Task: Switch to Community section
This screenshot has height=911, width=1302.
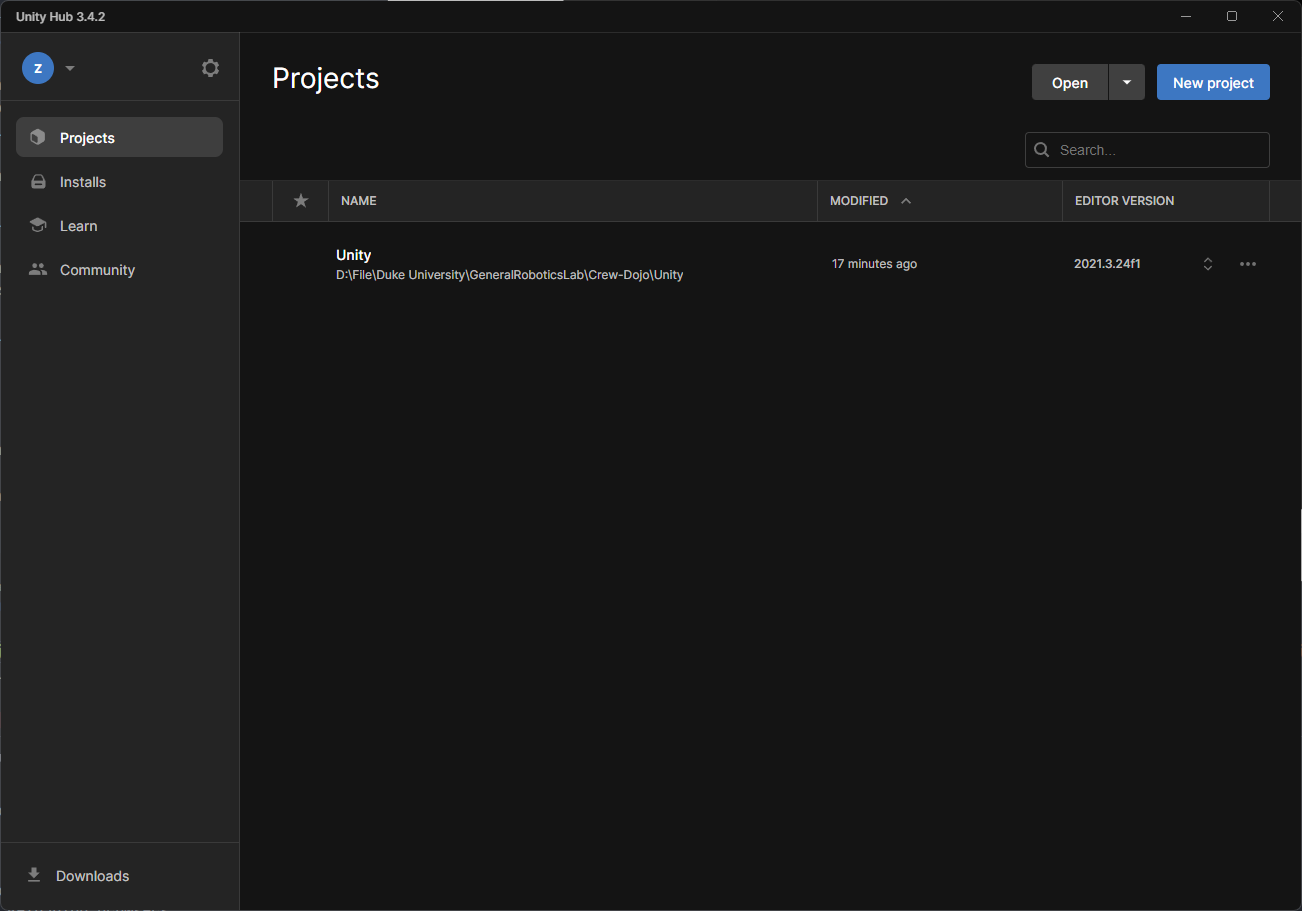Action: (119, 270)
